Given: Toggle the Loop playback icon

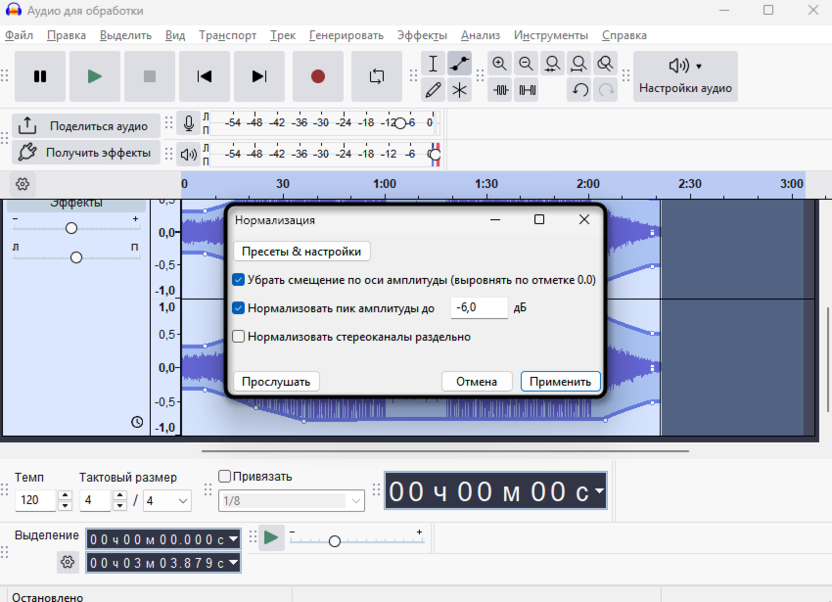Looking at the screenshot, I should (377, 76).
